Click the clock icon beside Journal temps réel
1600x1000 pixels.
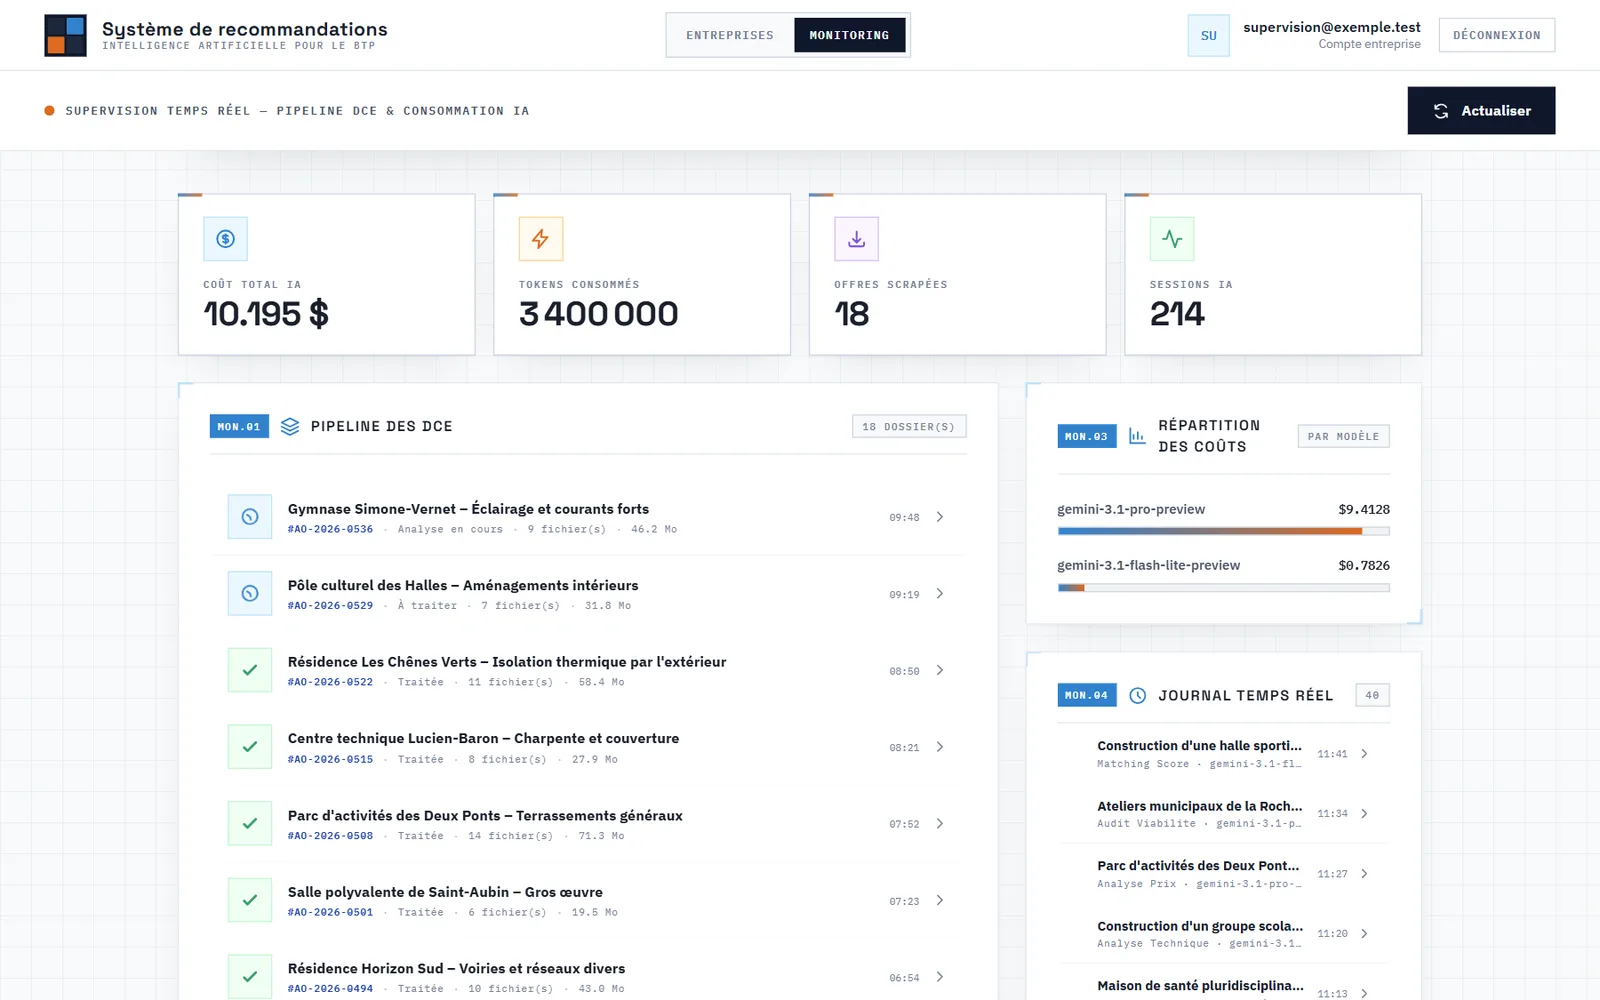coord(1137,696)
